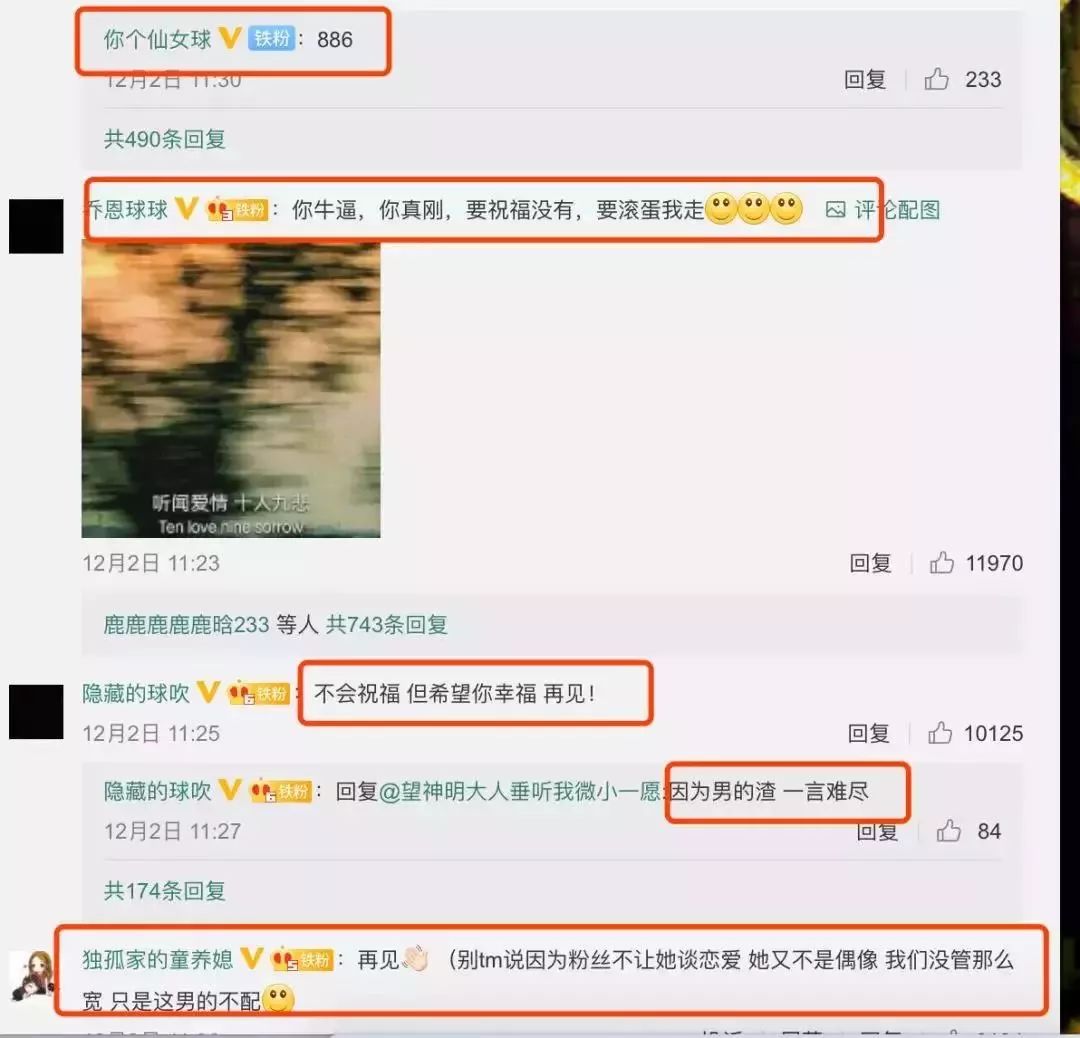Reply to comment posted 12月2日 11:25
Screen dimensions: 1080x1038
click(x=869, y=733)
